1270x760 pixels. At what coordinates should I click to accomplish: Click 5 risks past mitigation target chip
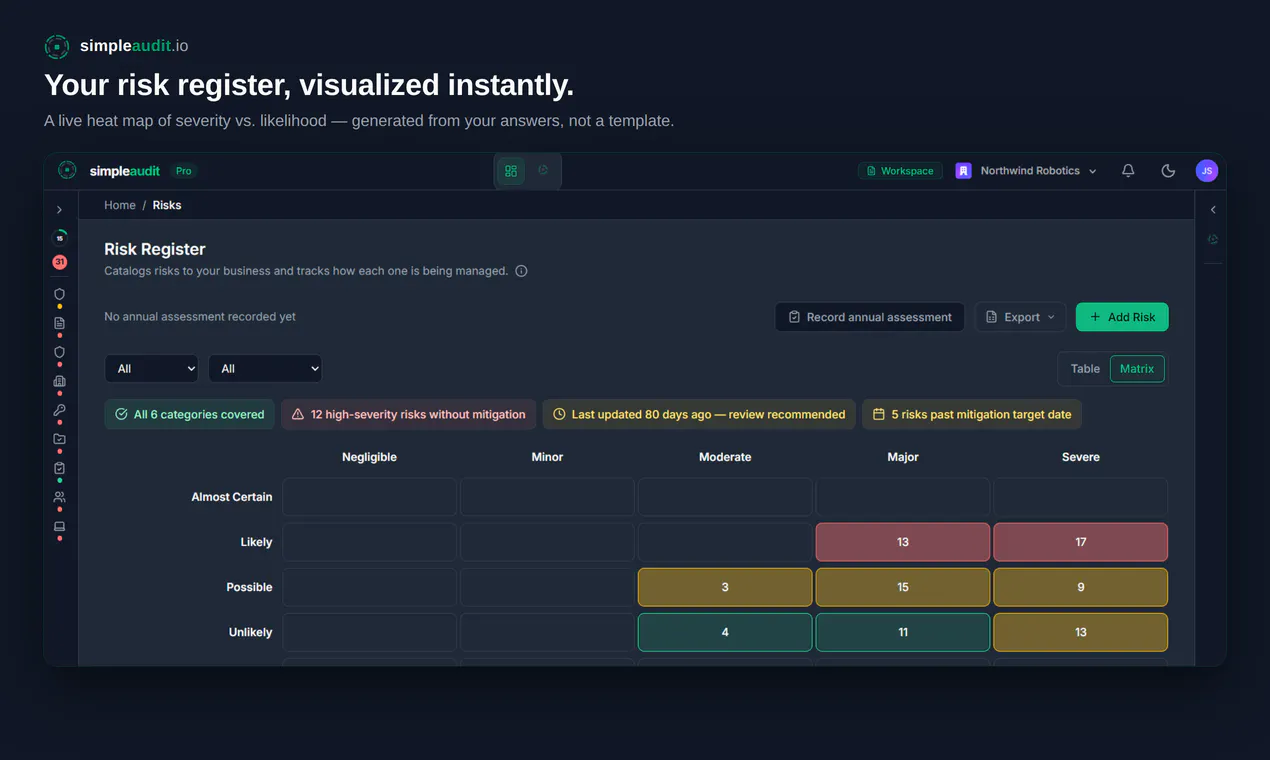click(x=972, y=414)
